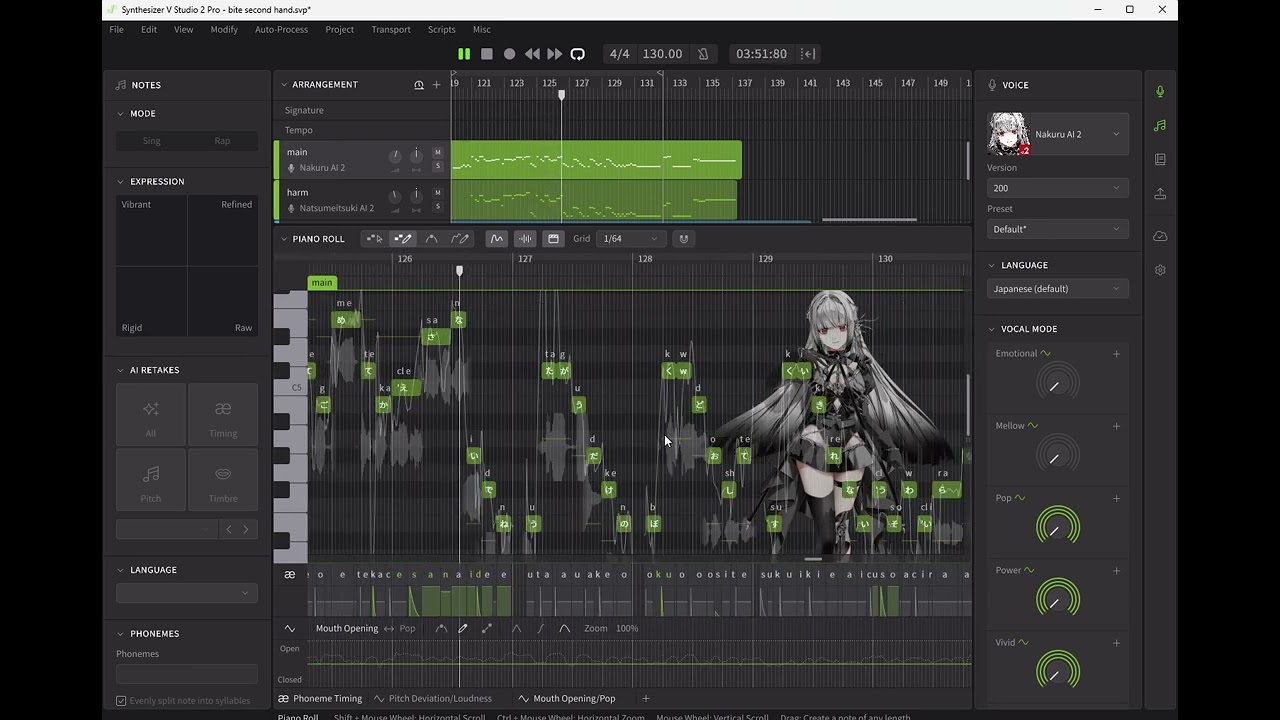Click the Power vocal mode knob
The height and width of the screenshot is (720, 1280).
(1057, 599)
